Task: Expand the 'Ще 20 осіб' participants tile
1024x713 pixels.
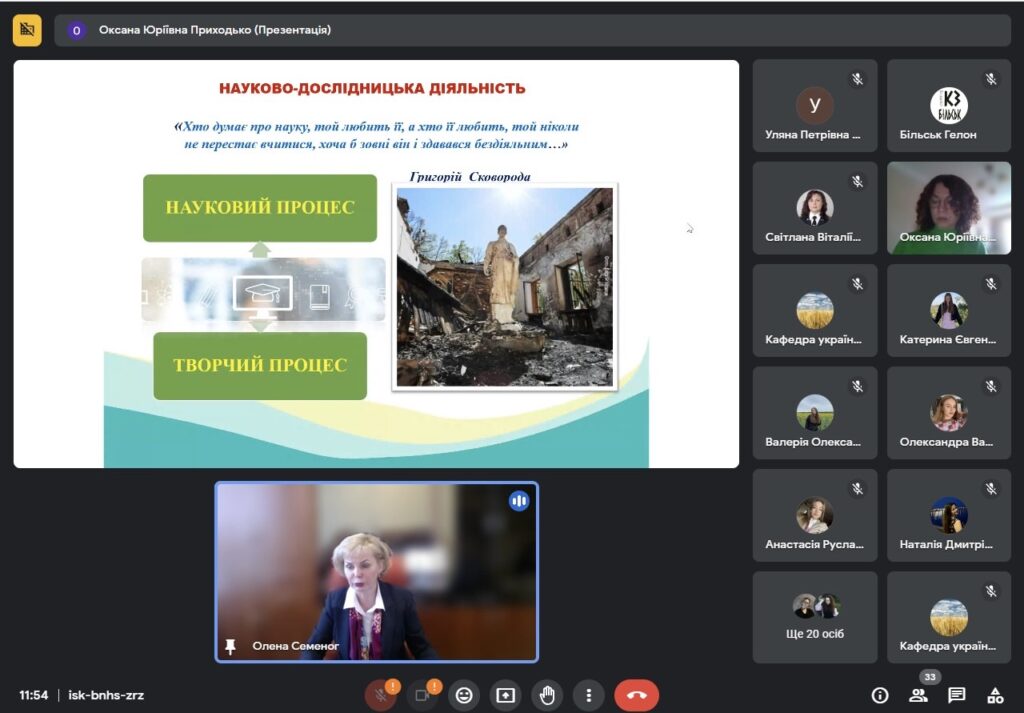Action: coord(814,617)
